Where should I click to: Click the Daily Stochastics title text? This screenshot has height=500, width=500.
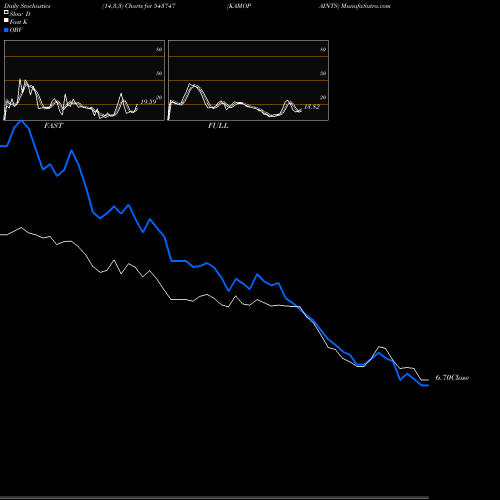(27, 6)
